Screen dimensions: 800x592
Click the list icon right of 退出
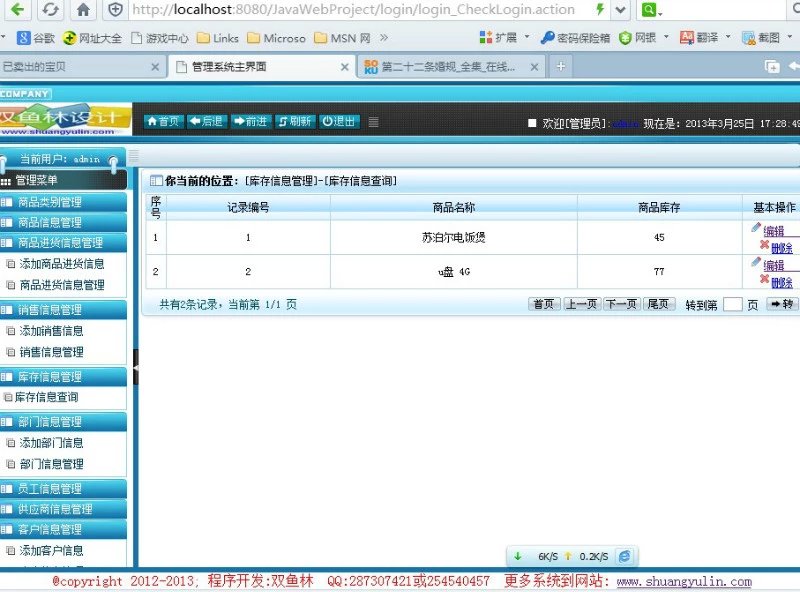click(373, 122)
